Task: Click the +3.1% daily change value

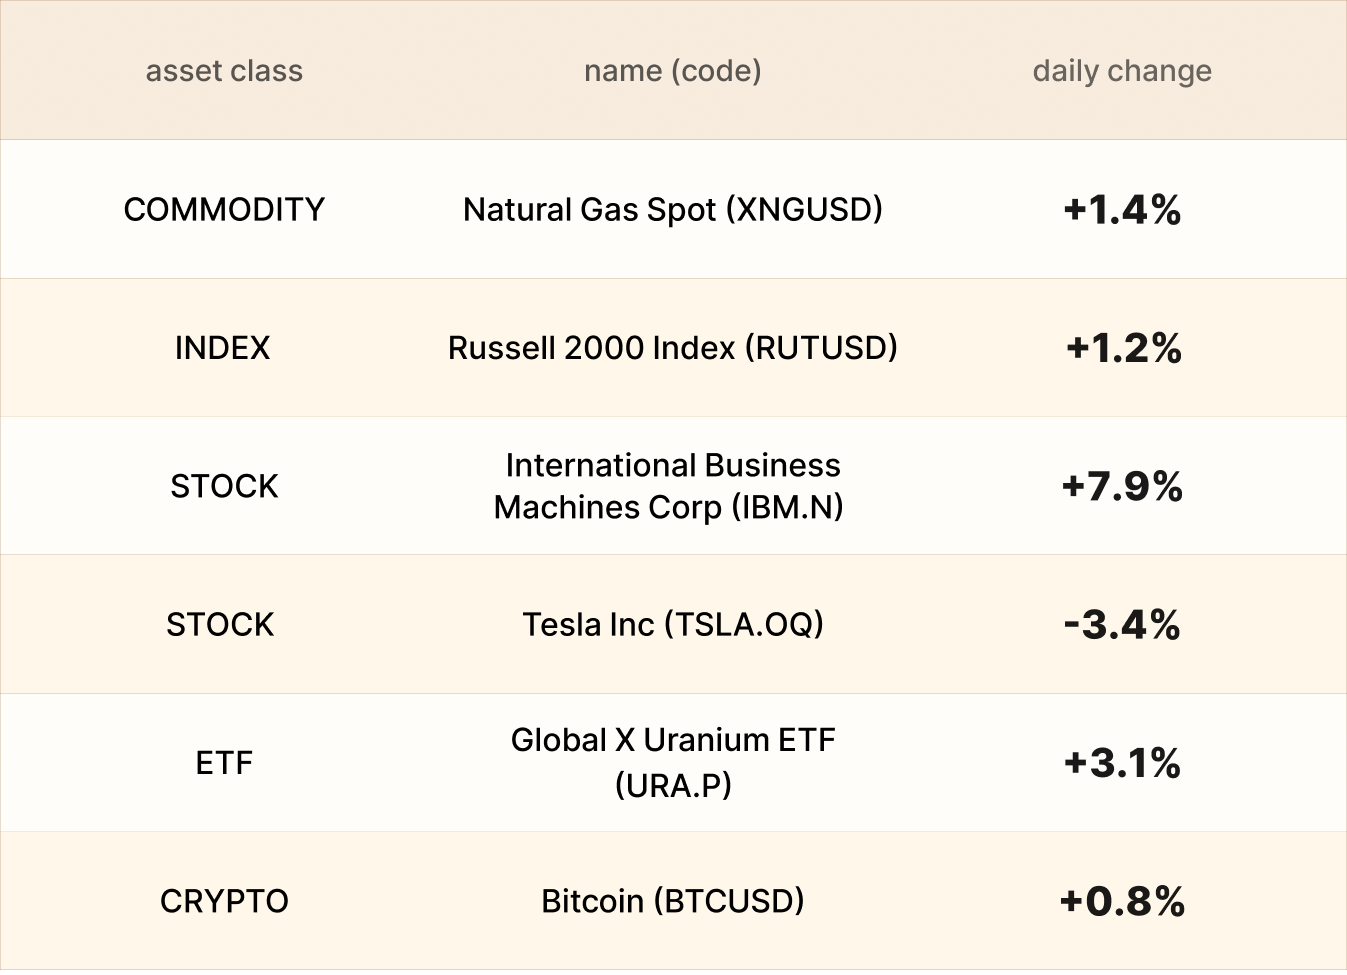Action: [1122, 763]
